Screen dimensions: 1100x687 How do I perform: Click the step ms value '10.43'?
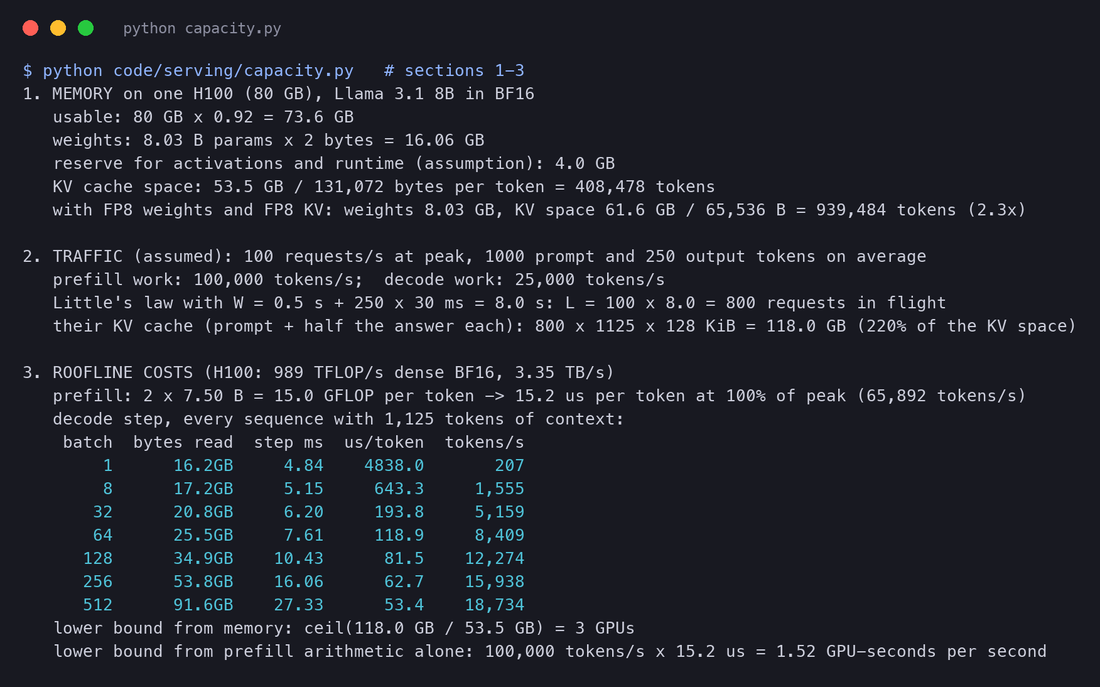click(x=299, y=558)
